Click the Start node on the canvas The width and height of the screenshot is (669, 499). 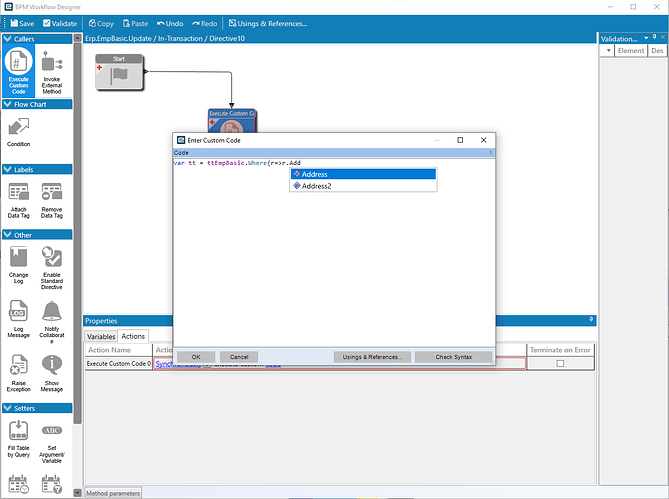pos(119,72)
